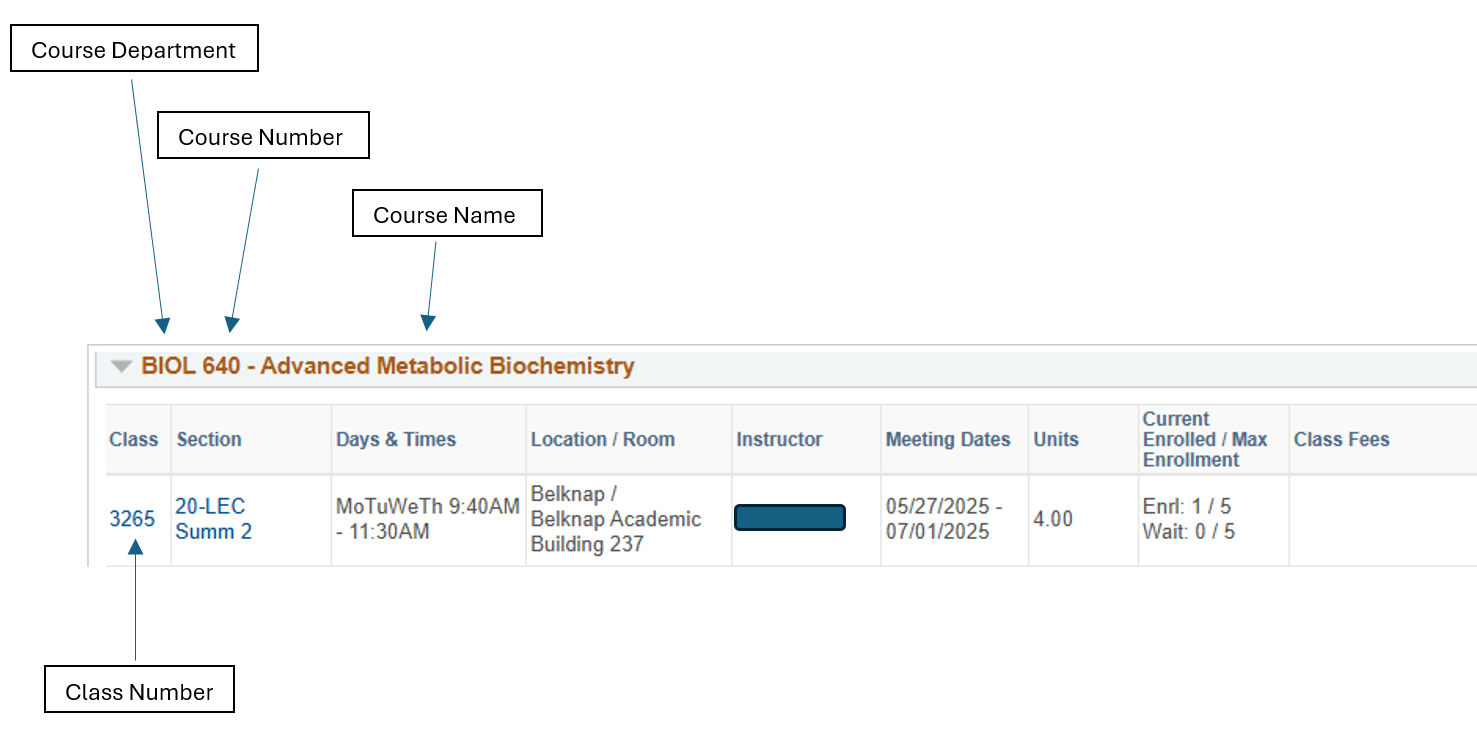Viewport: 1477px width, 734px height.
Task: Select the Class column header
Action: click(134, 439)
